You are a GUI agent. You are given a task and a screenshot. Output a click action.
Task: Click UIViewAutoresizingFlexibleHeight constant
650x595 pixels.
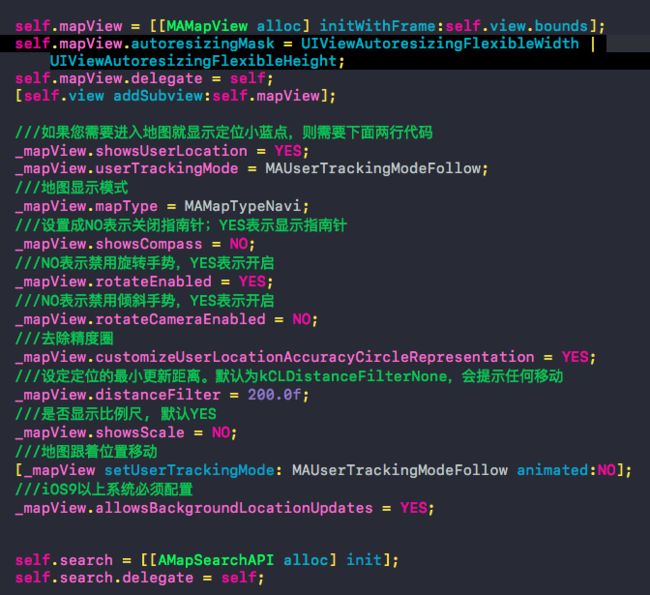(193, 61)
